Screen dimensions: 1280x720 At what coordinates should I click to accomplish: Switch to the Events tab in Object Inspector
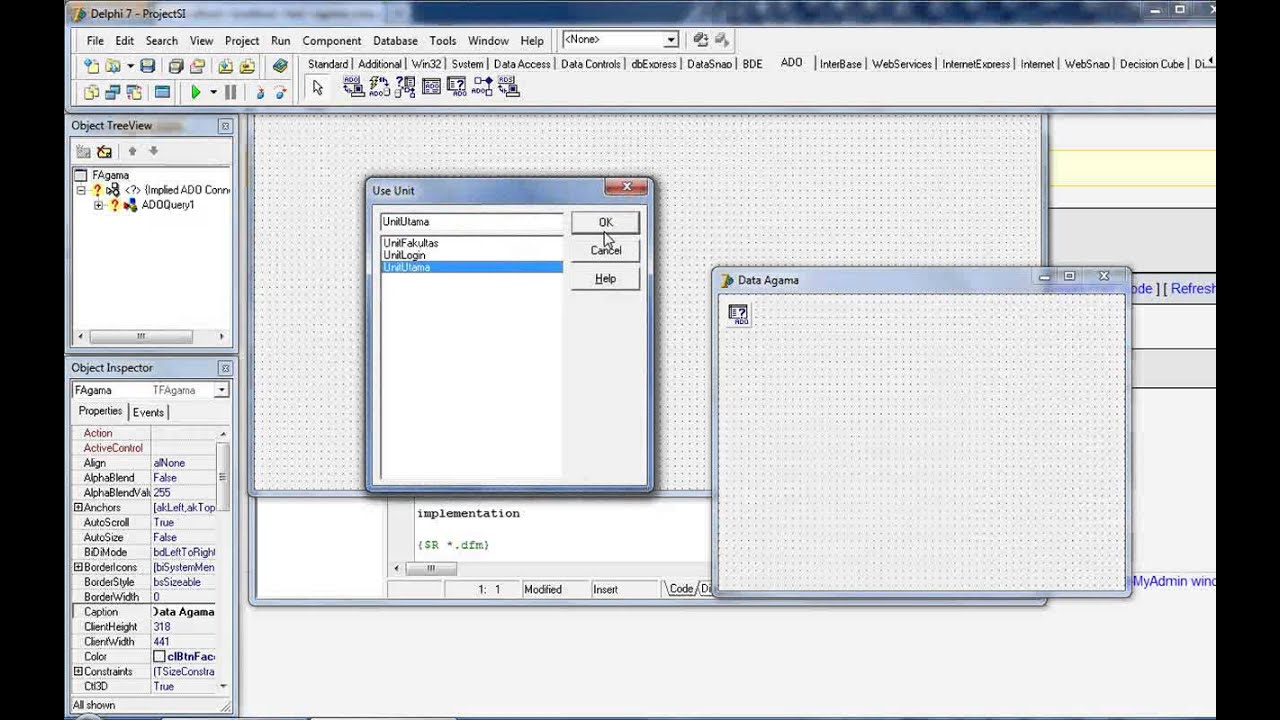(x=148, y=412)
